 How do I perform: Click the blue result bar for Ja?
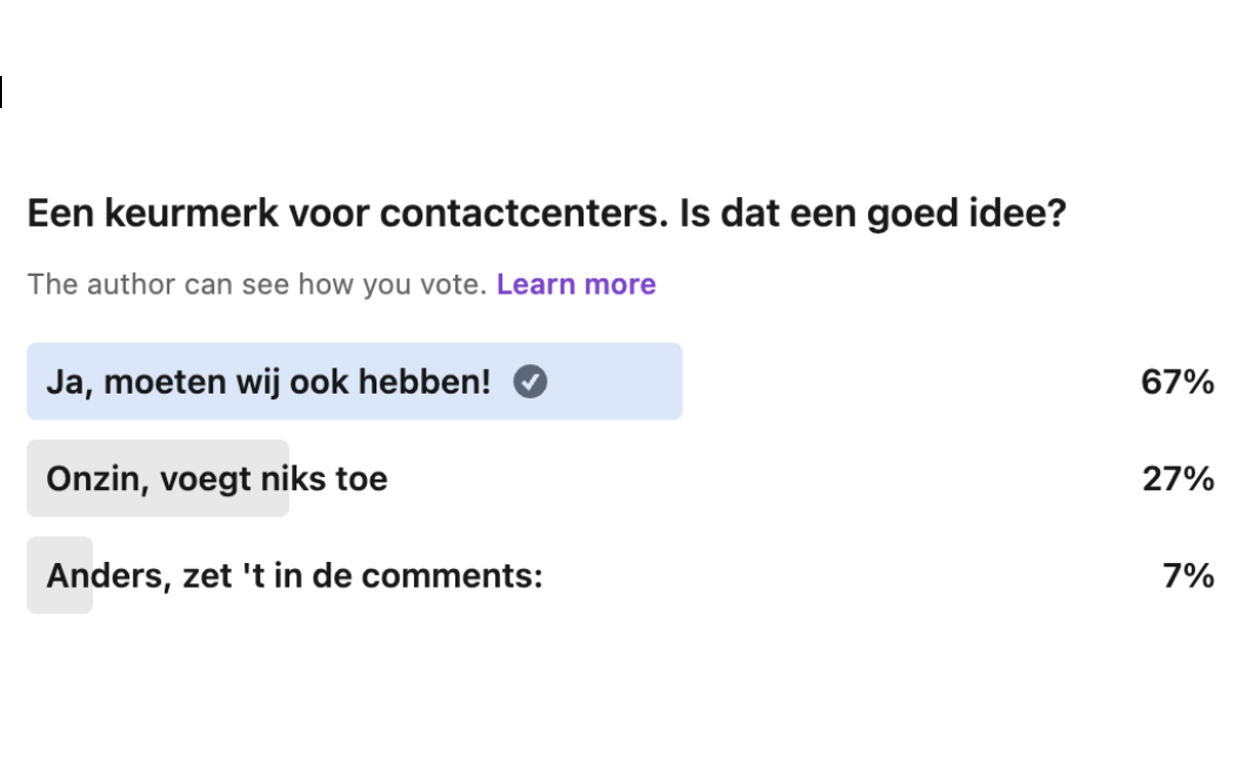[355, 381]
